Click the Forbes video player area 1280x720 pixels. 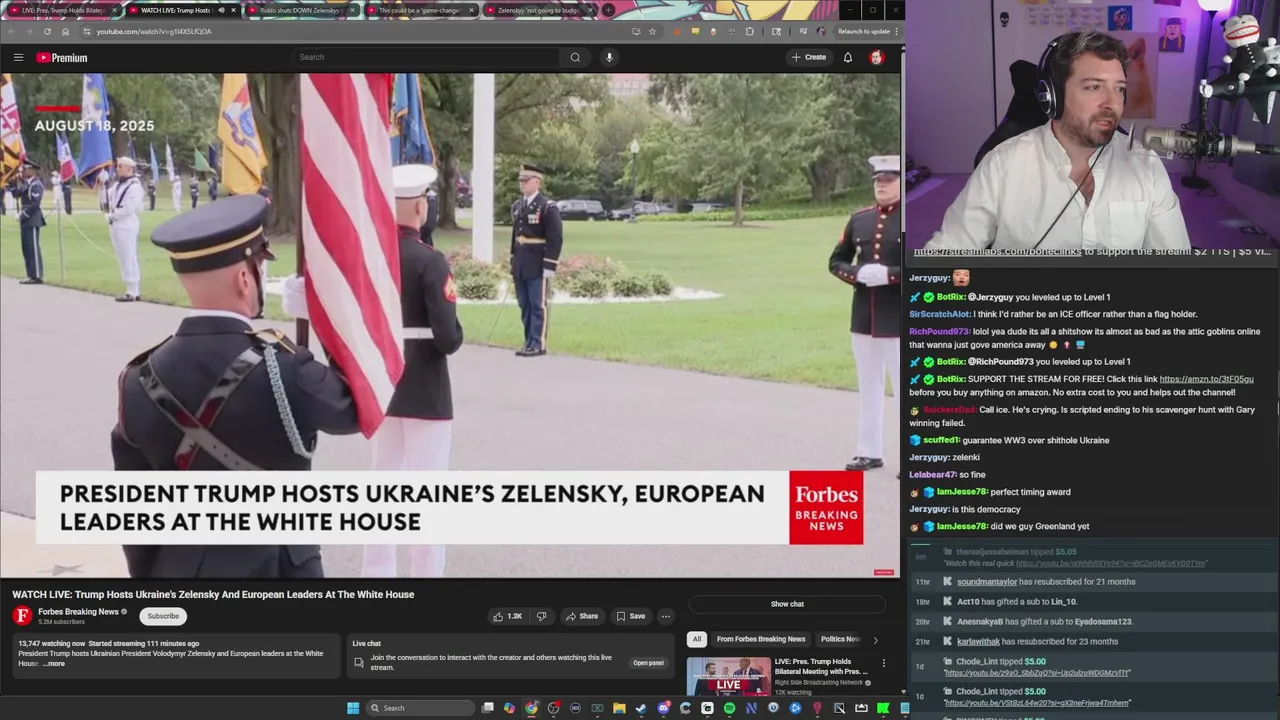pyautogui.click(x=450, y=325)
